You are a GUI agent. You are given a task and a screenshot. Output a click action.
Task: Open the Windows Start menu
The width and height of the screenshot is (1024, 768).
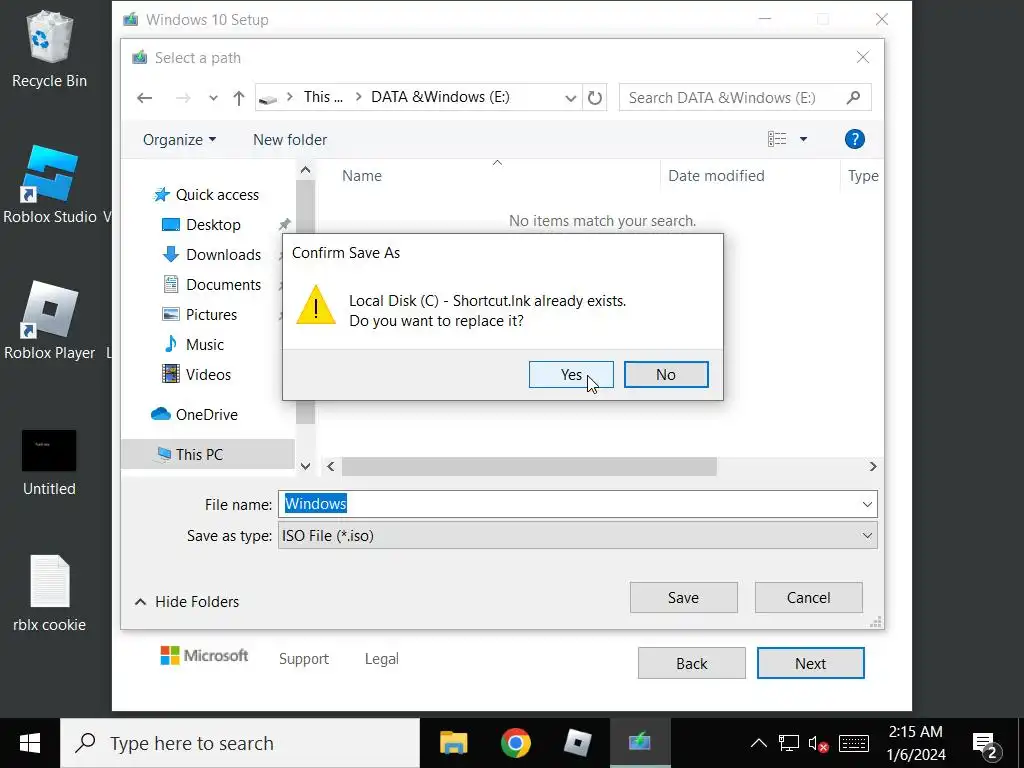30,743
